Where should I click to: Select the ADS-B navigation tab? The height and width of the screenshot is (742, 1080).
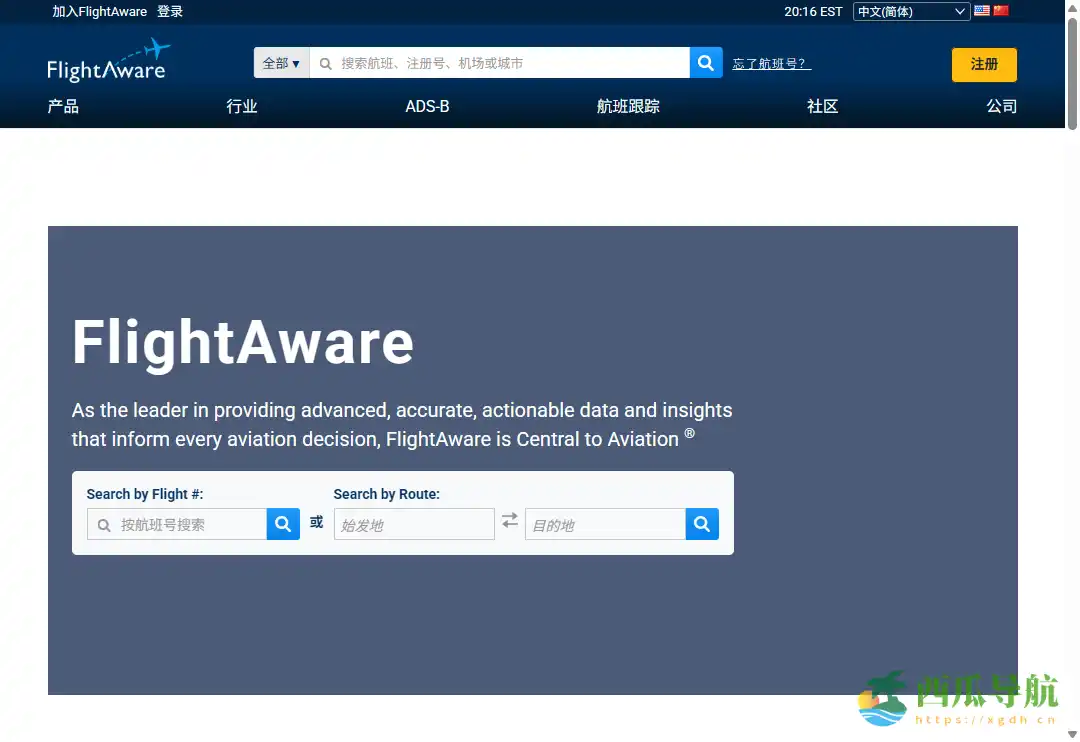[x=427, y=106]
